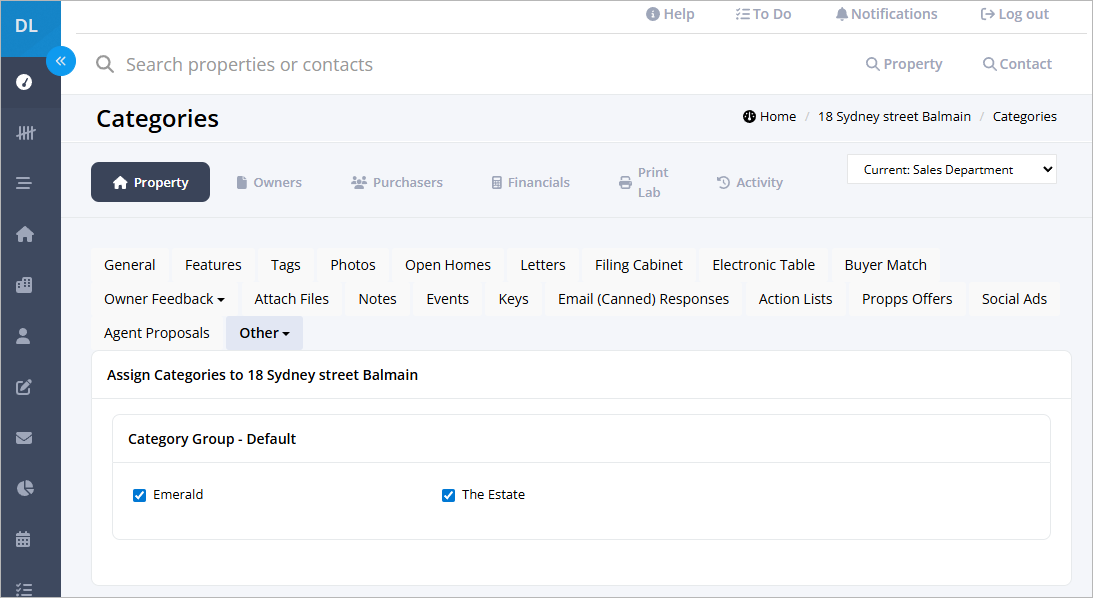Open Notifications bell link
Image resolution: width=1093 pixels, height=598 pixels.
tap(886, 14)
